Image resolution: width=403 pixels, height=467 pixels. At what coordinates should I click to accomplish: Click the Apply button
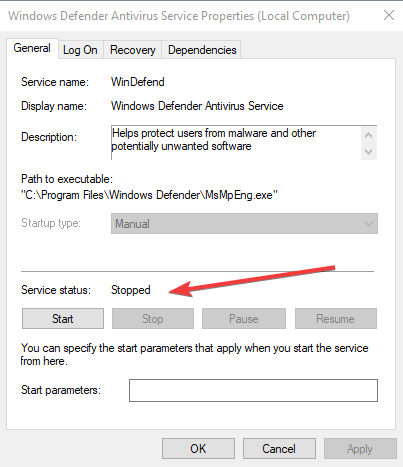(360, 449)
